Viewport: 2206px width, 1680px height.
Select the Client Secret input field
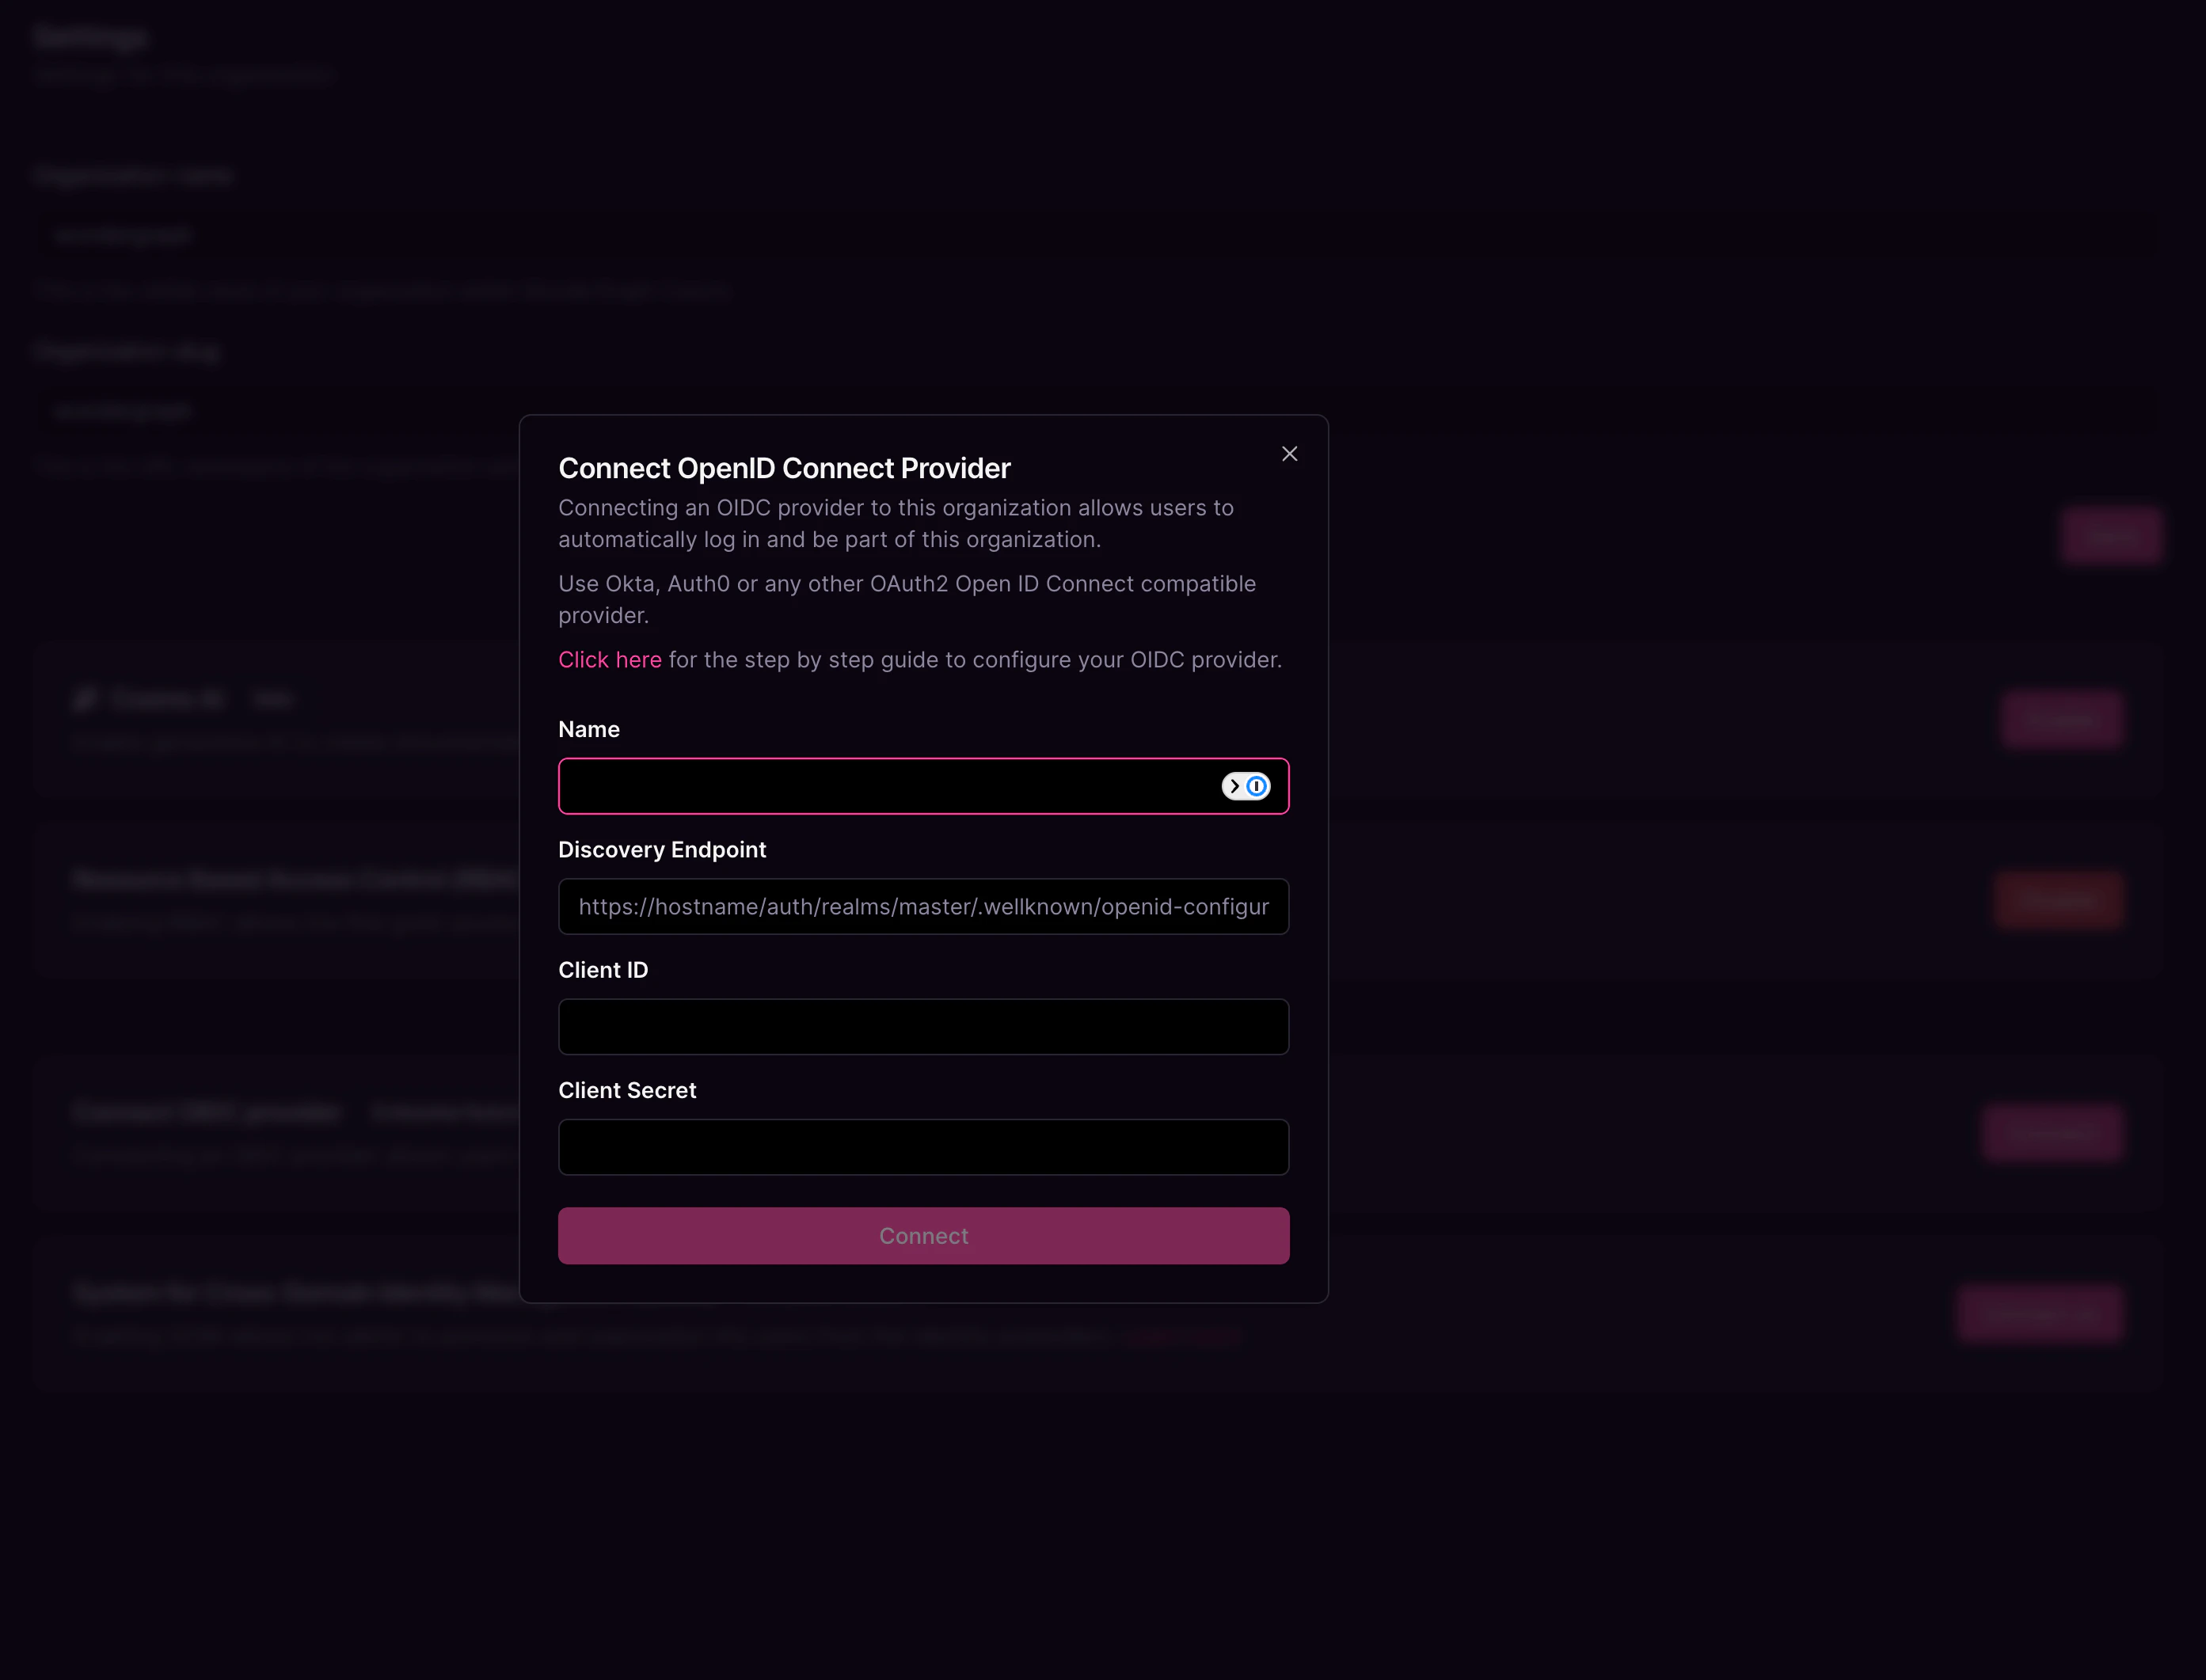[923, 1147]
